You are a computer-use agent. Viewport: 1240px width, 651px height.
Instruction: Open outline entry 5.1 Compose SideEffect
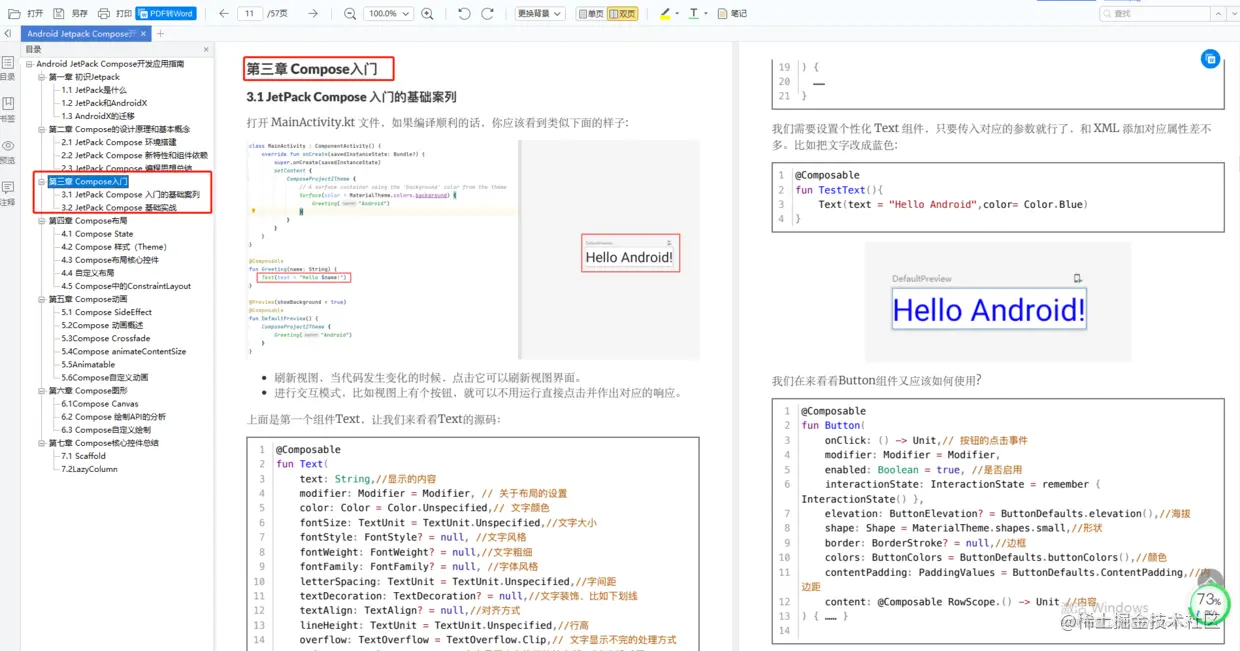(106, 312)
